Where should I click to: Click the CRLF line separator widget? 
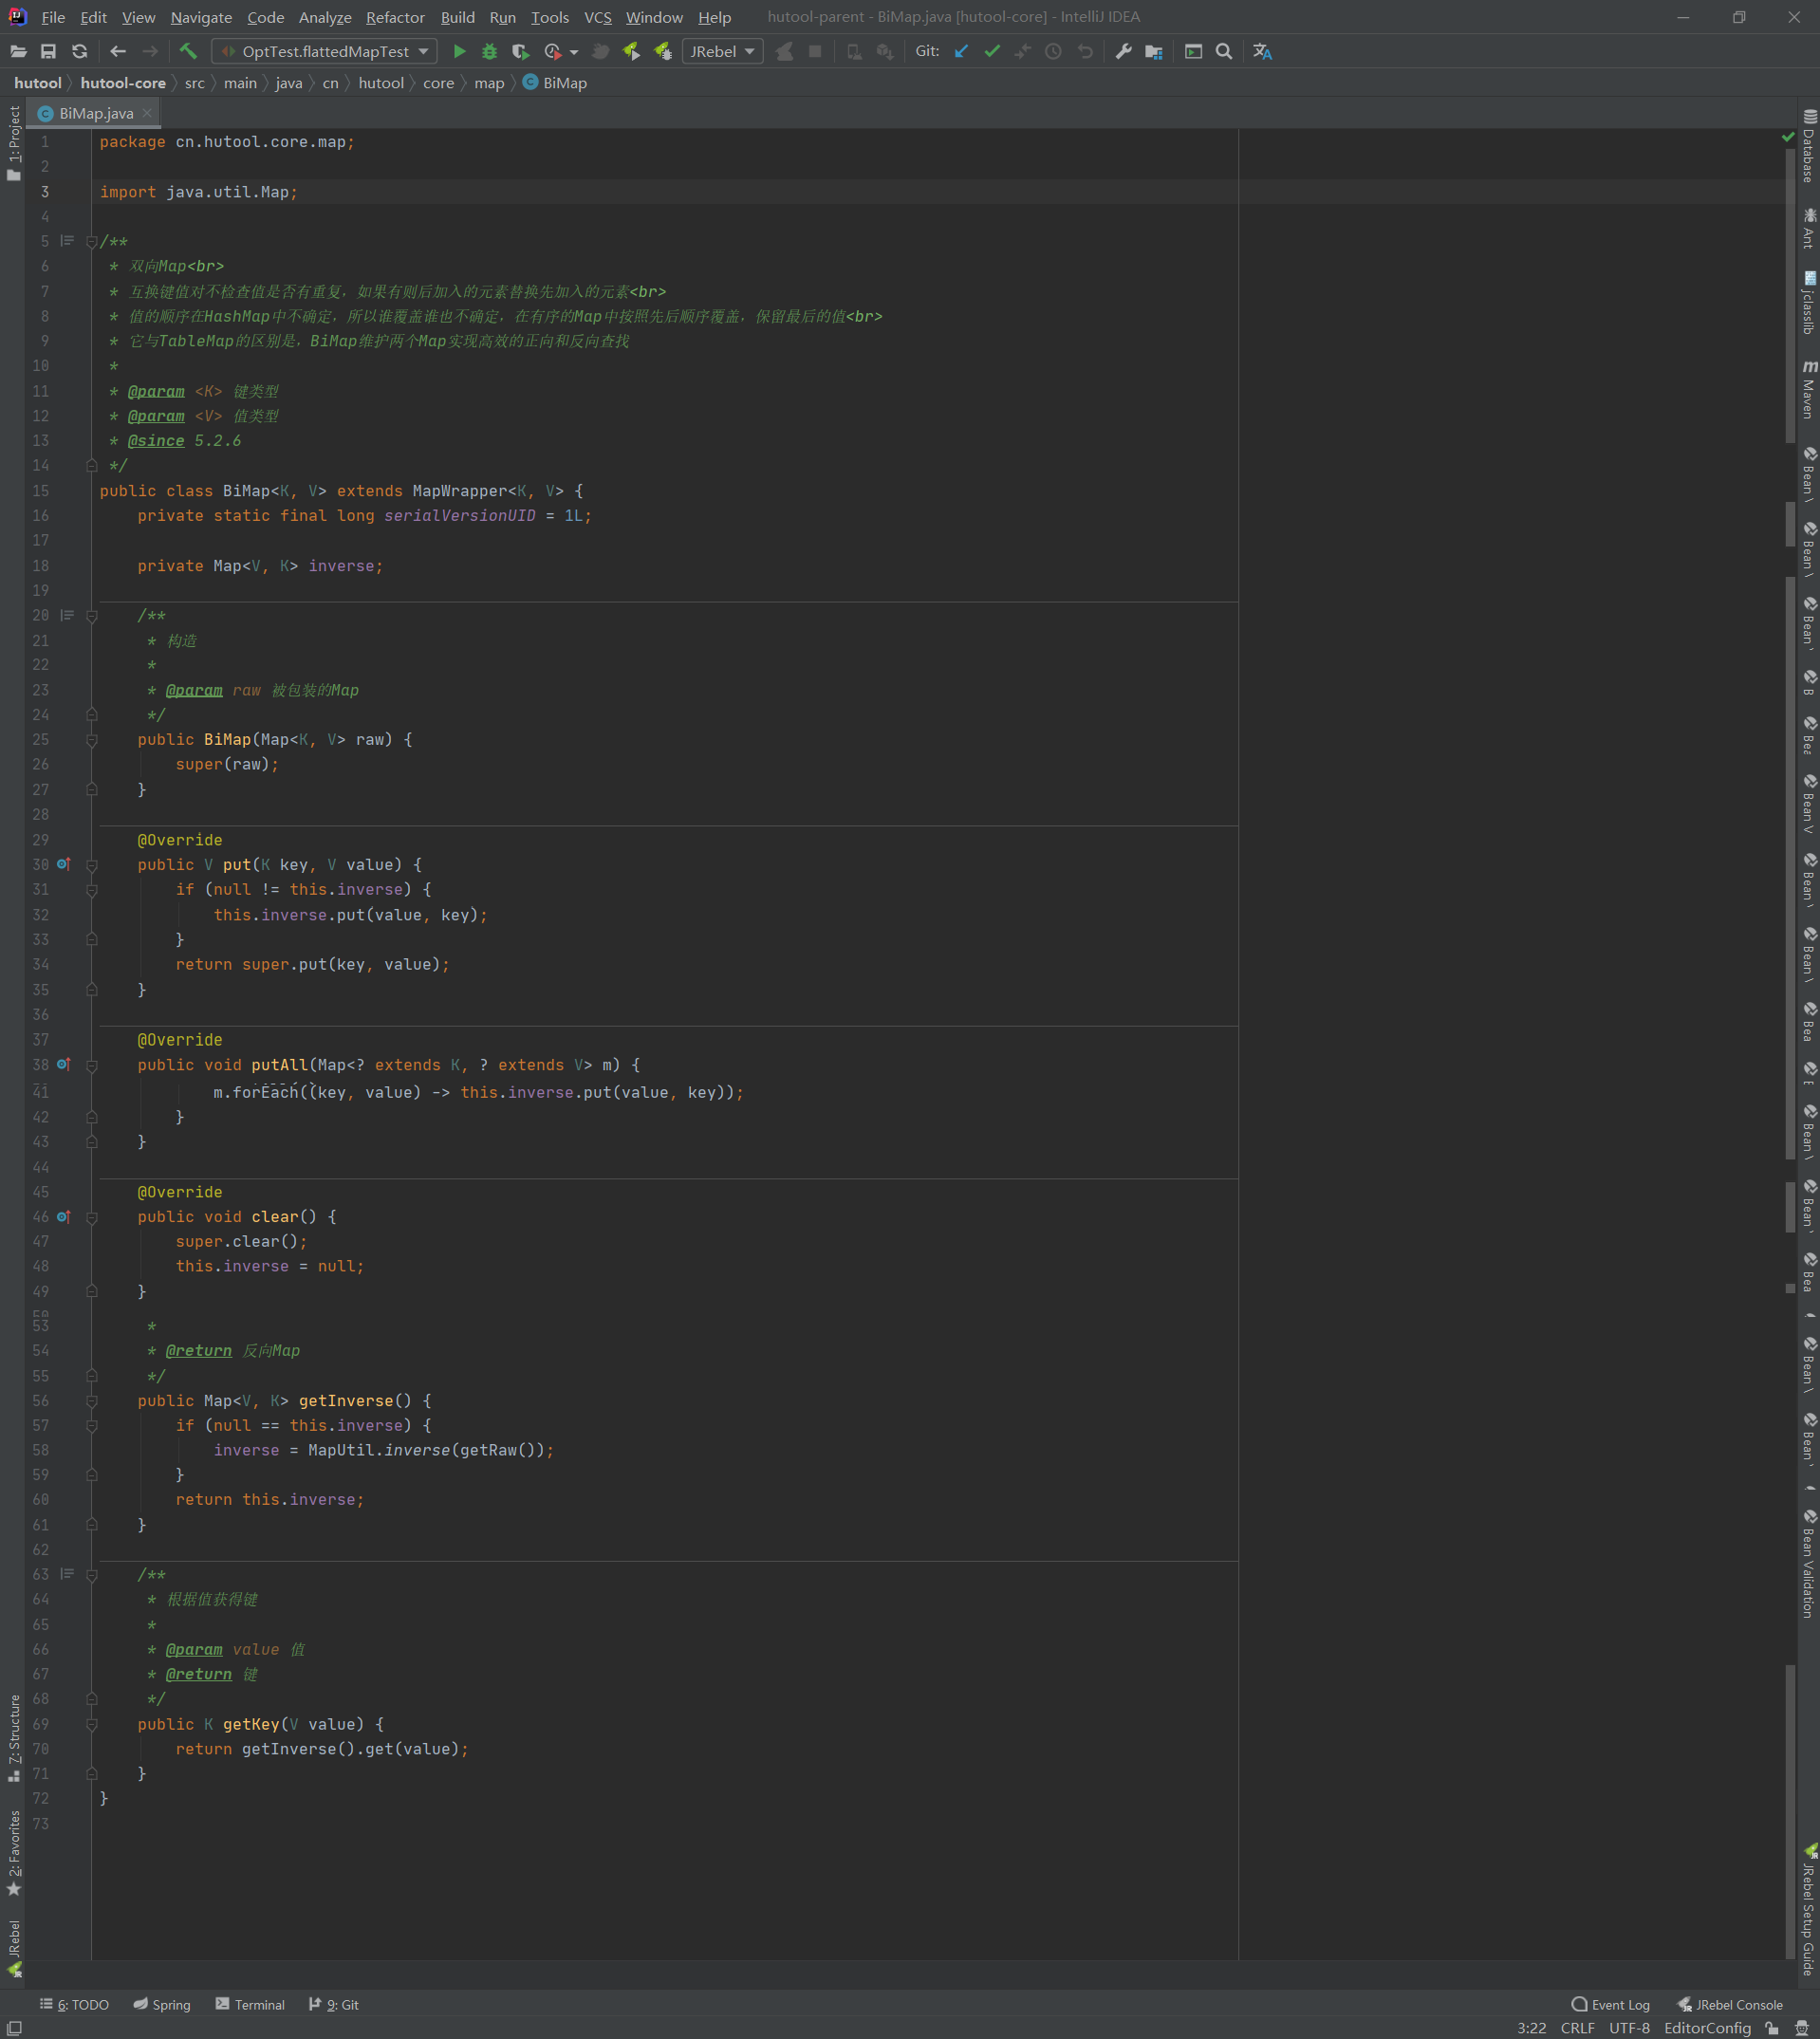(1578, 2028)
